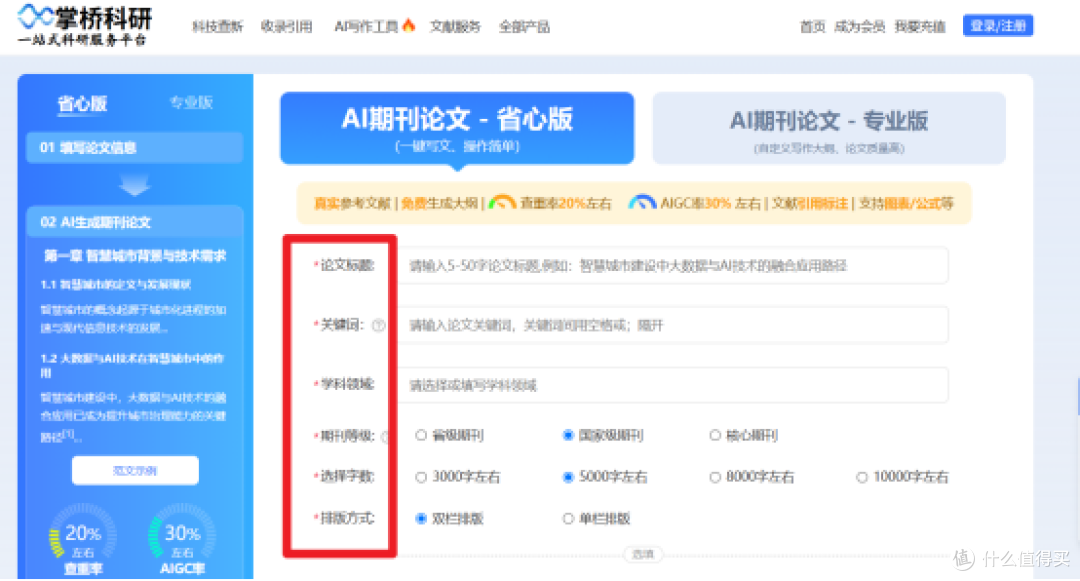Select the 省级期刊 radio button

point(421,436)
